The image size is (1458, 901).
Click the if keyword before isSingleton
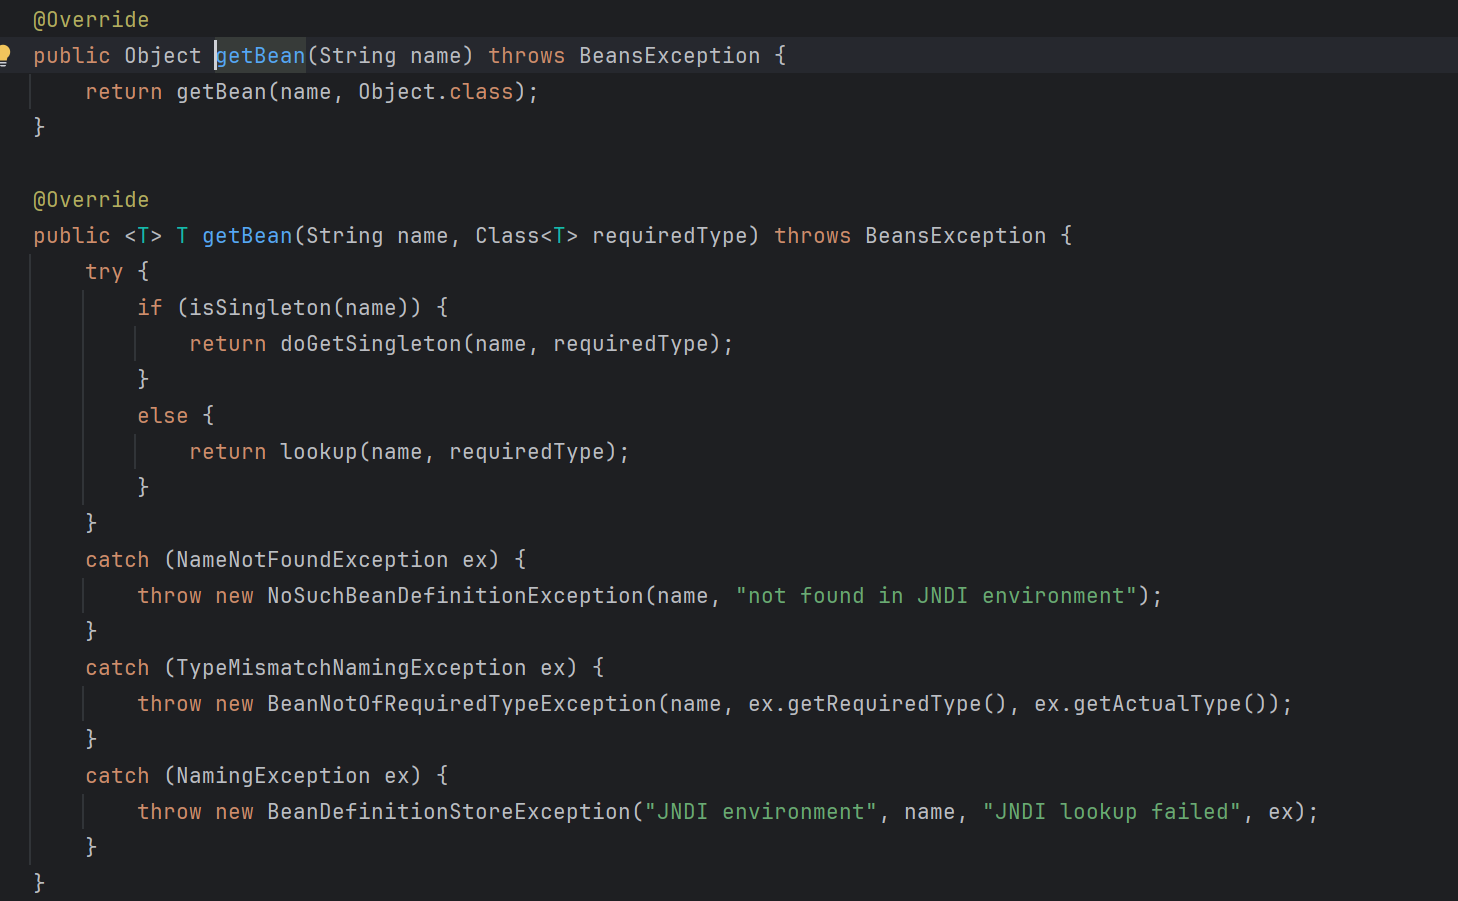[x=150, y=308]
